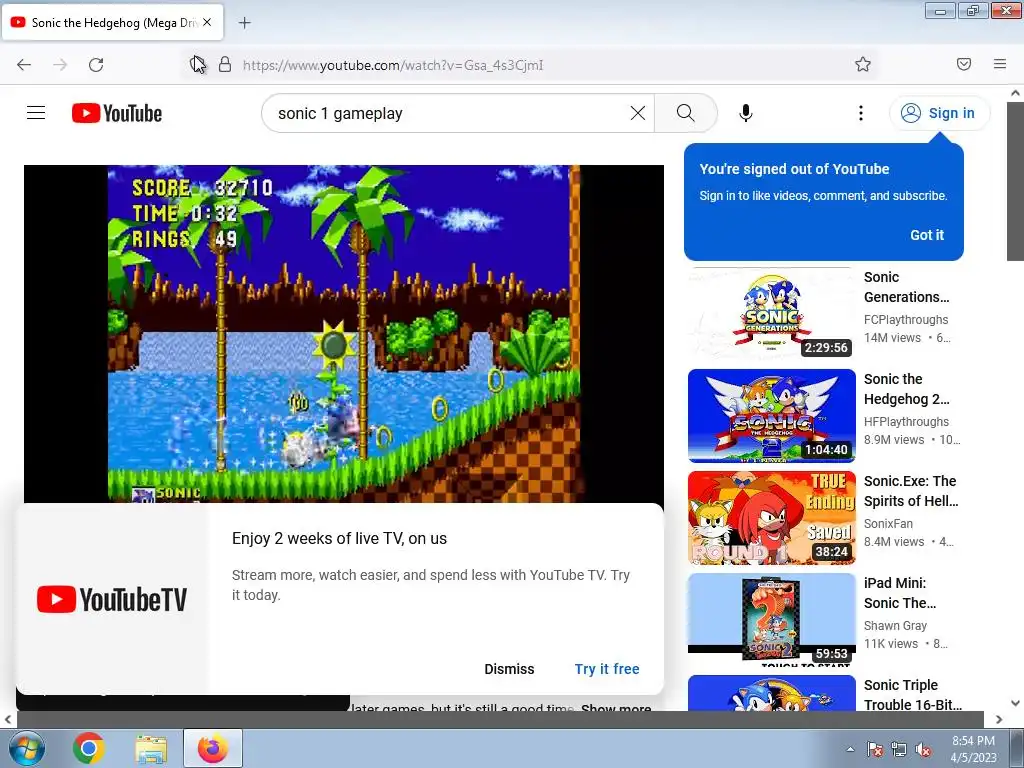The image size is (1024, 768).
Task: Show hidden tray icons arrow
Action: pos(850,749)
